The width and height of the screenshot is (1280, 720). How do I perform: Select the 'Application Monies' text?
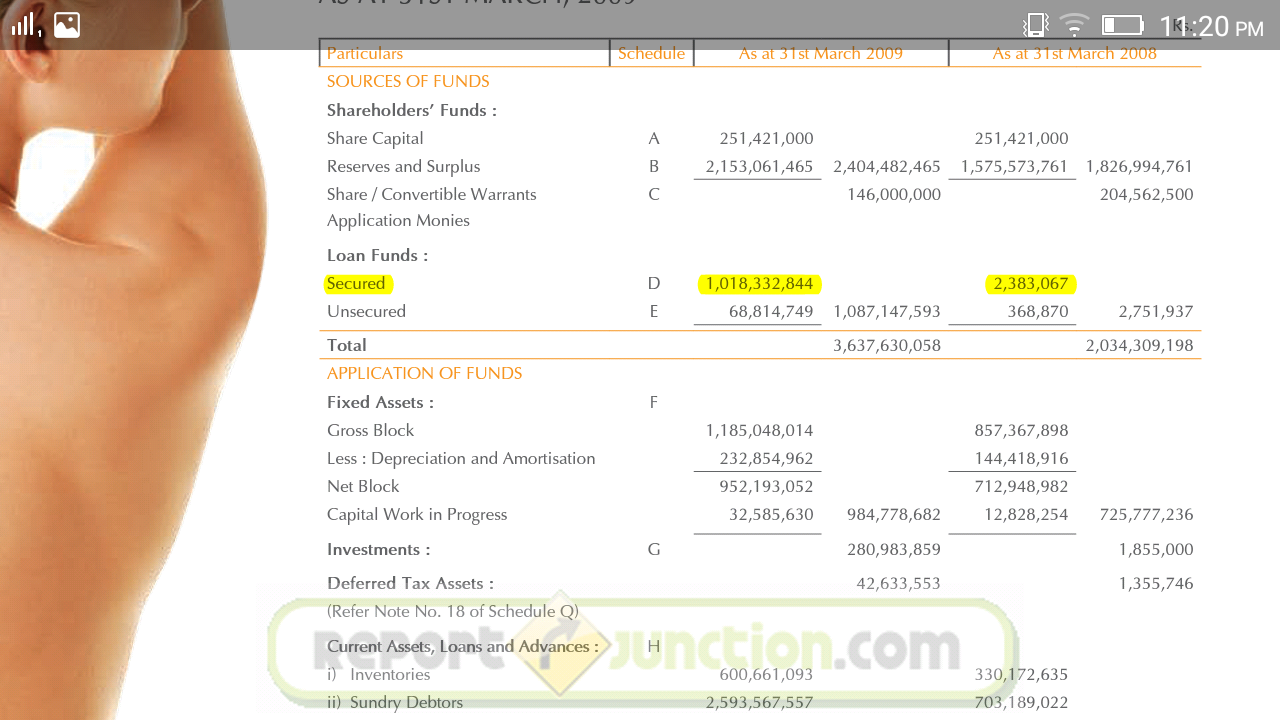398,220
